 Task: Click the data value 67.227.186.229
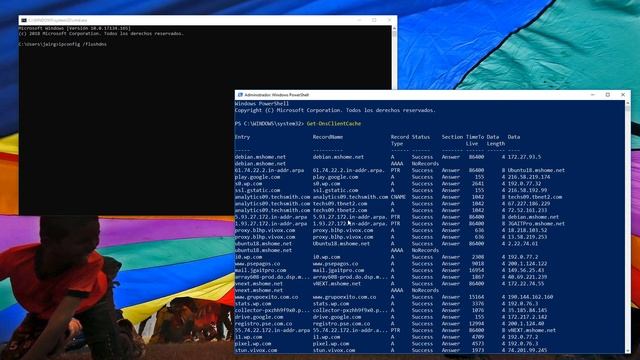(529, 204)
